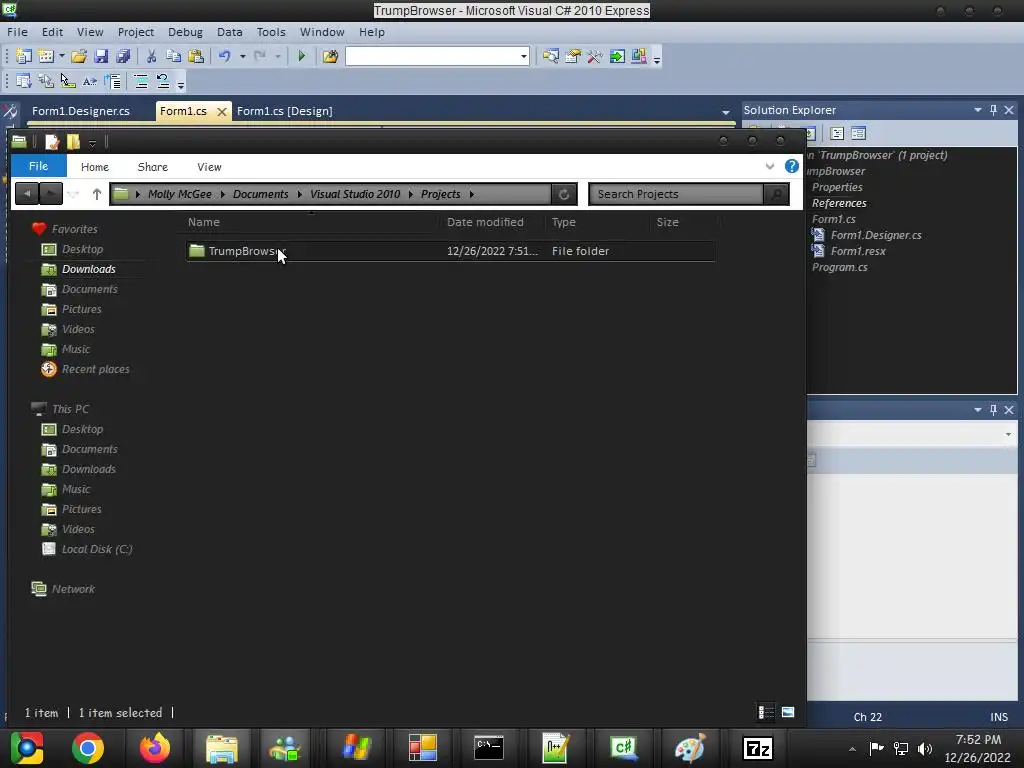Open the Debug menu
The width and height of the screenshot is (1024, 768).
185,32
